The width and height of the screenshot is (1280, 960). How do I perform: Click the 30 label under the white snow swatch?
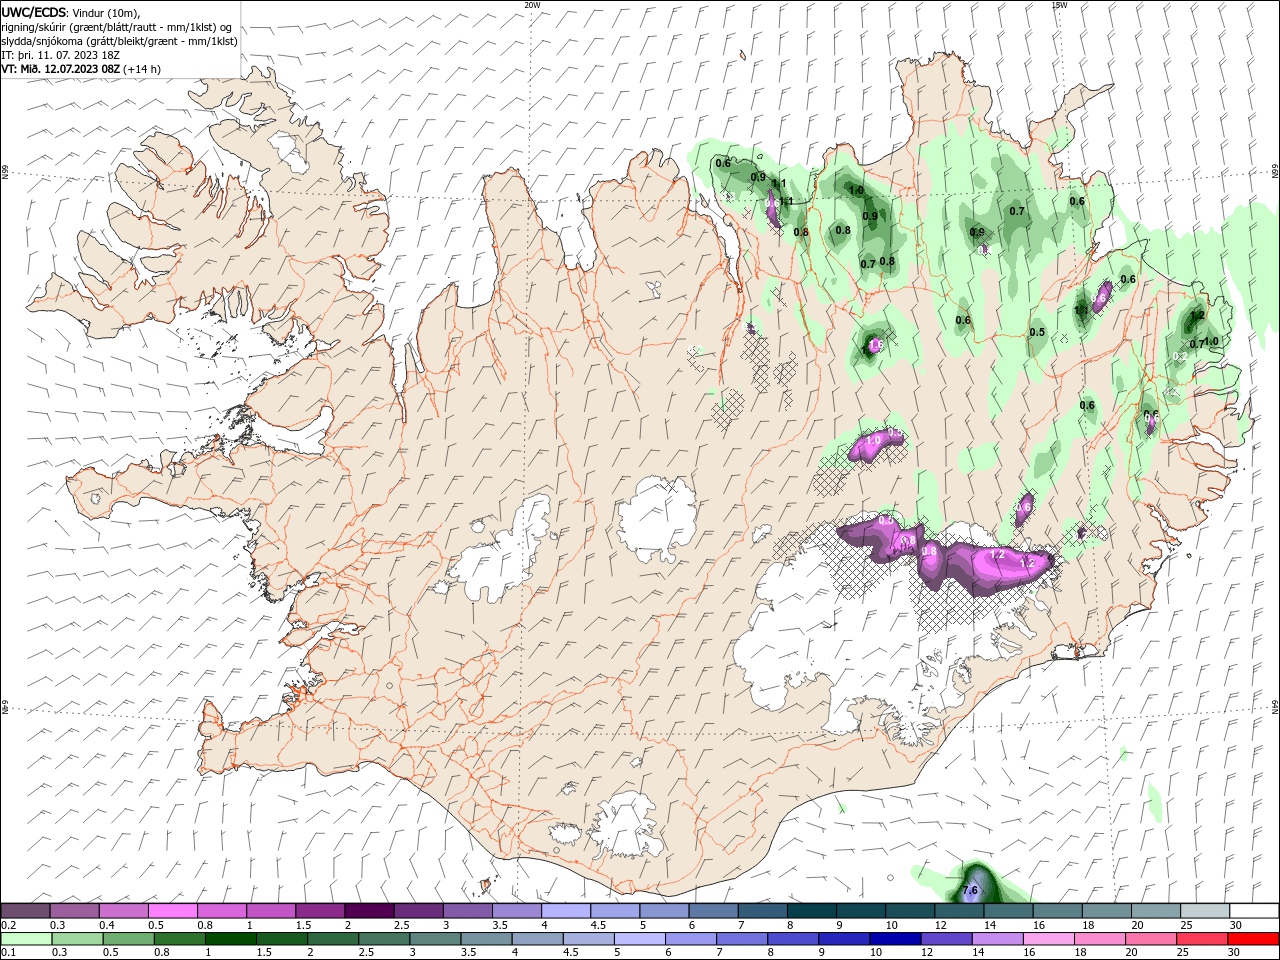[x=1236, y=925]
